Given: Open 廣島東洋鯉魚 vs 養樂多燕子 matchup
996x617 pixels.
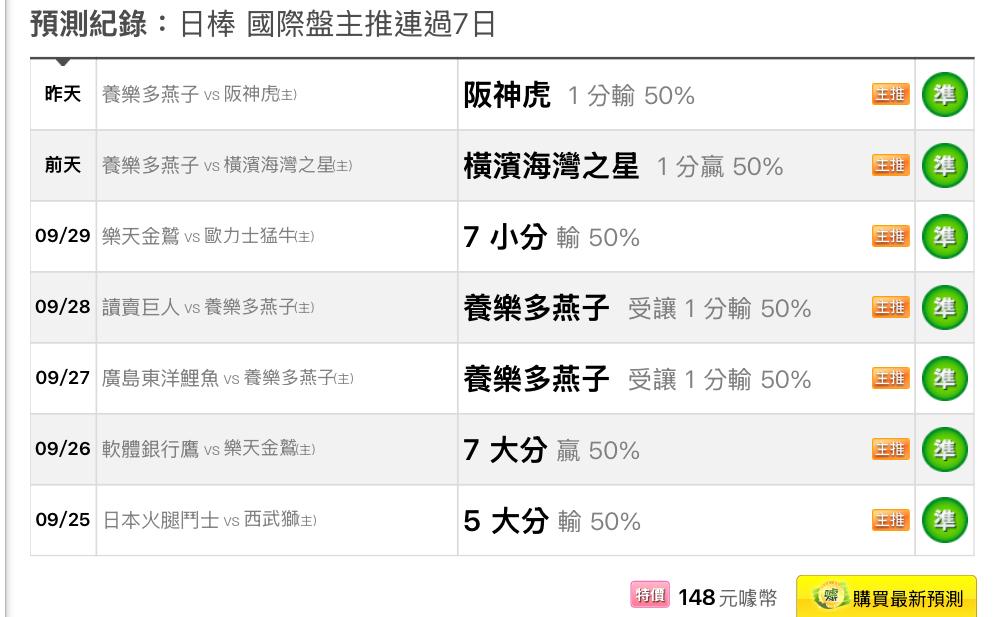Looking at the screenshot, I should (227, 379).
